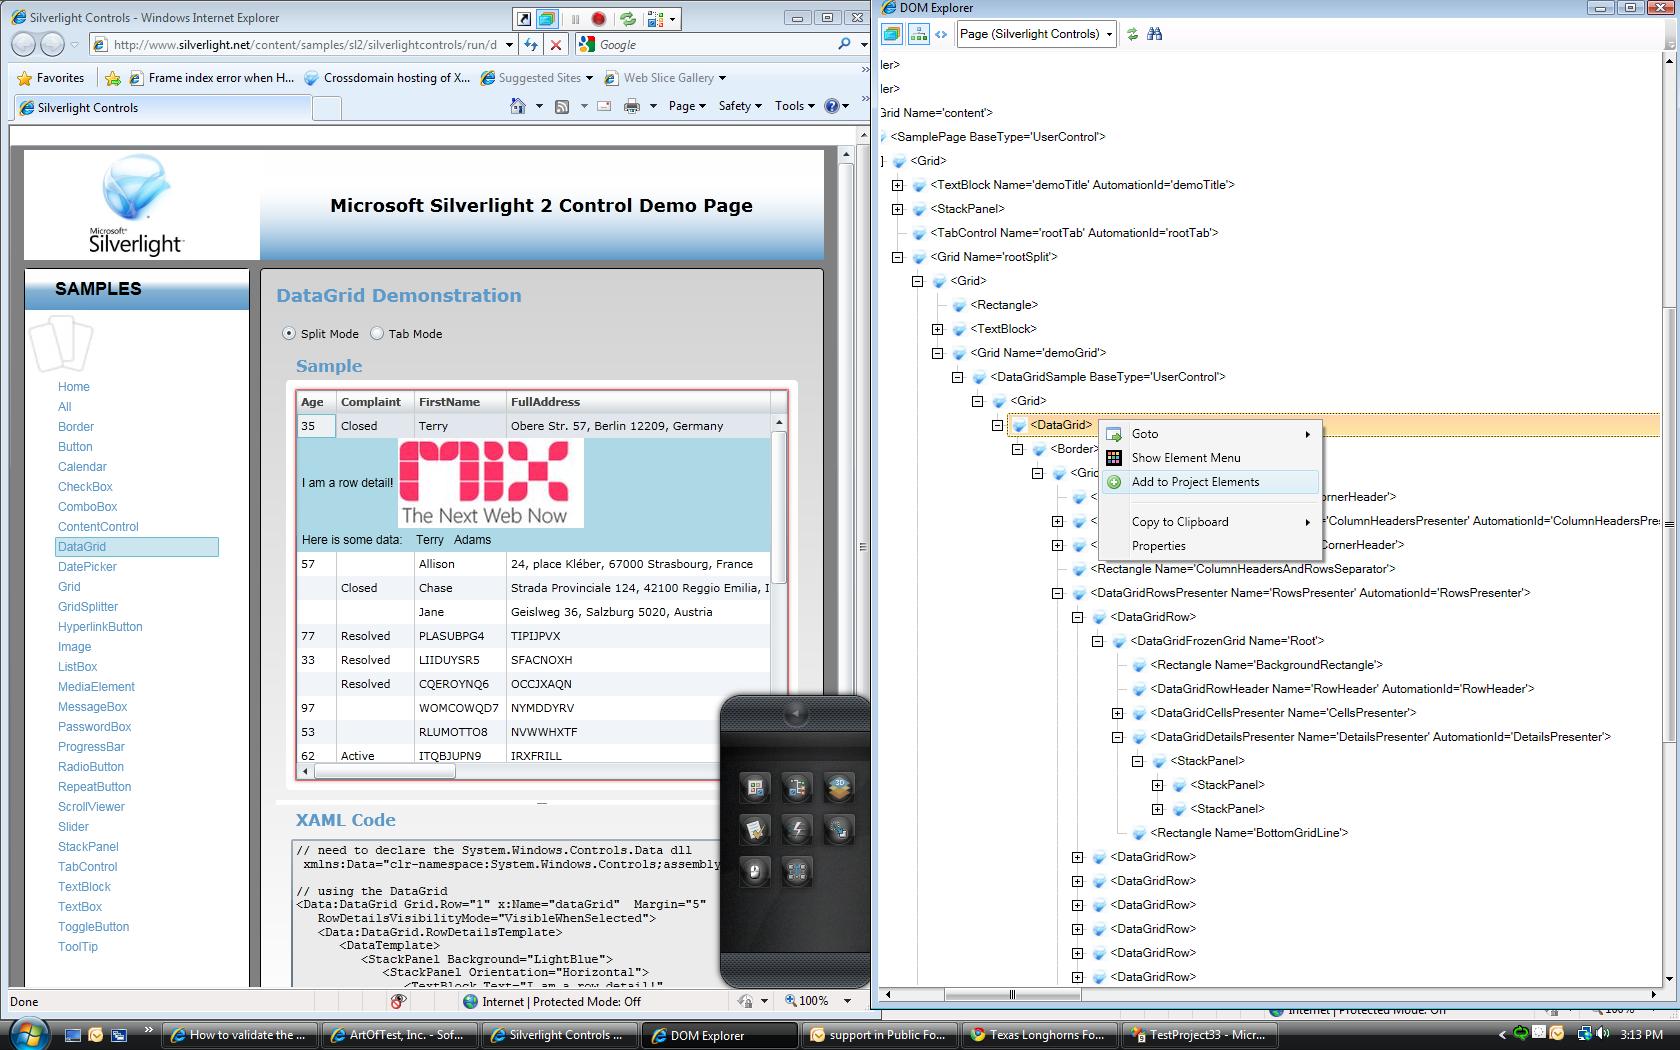Click the pause icon in the recording toolbar
1680x1050 pixels.
coord(575,18)
